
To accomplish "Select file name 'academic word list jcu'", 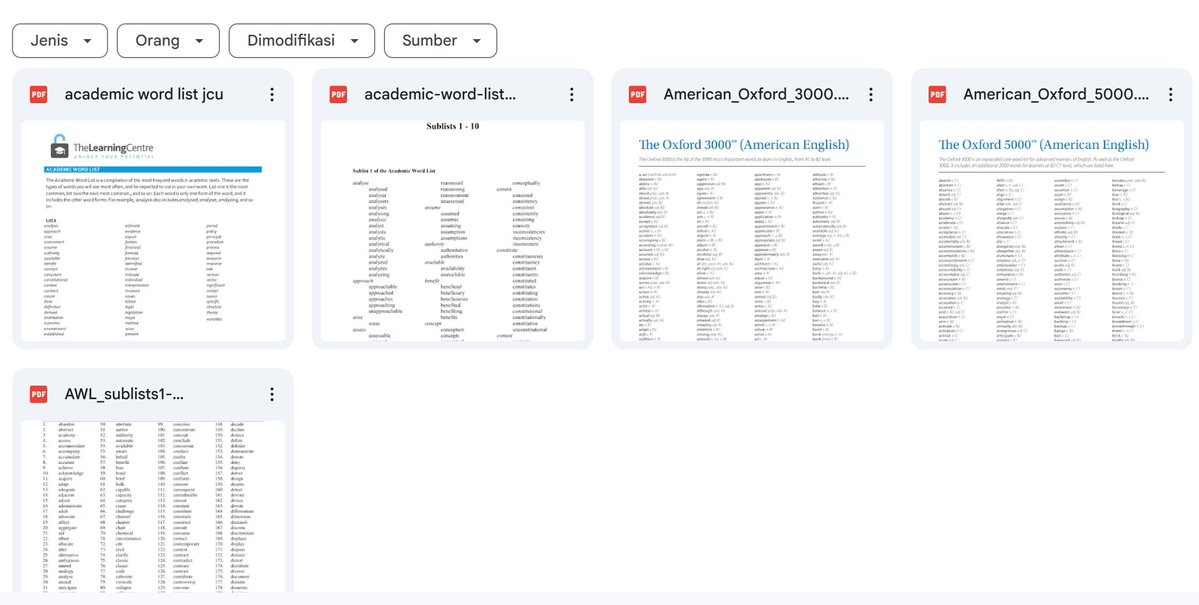I will 145,95.
